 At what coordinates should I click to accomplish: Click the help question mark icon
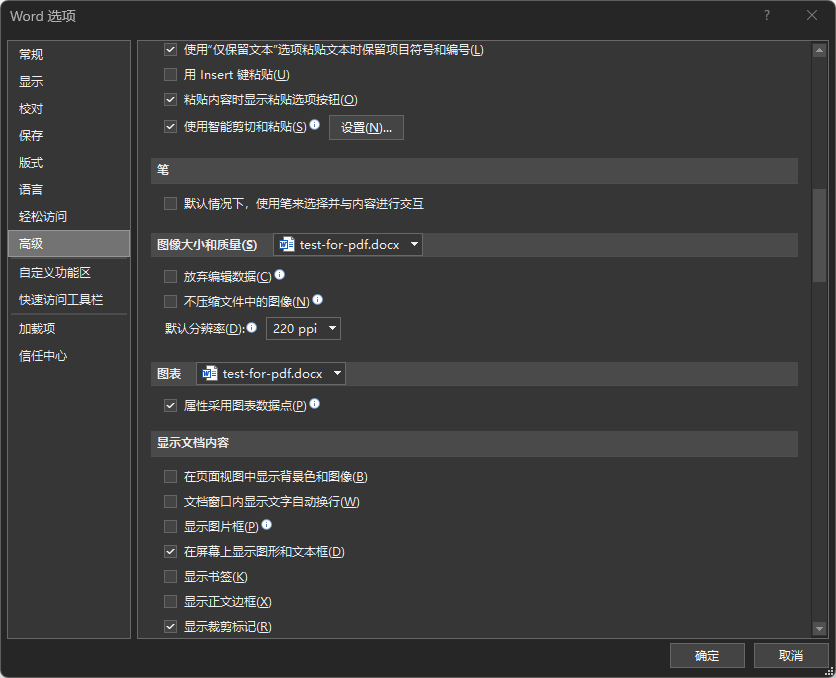tap(767, 15)
